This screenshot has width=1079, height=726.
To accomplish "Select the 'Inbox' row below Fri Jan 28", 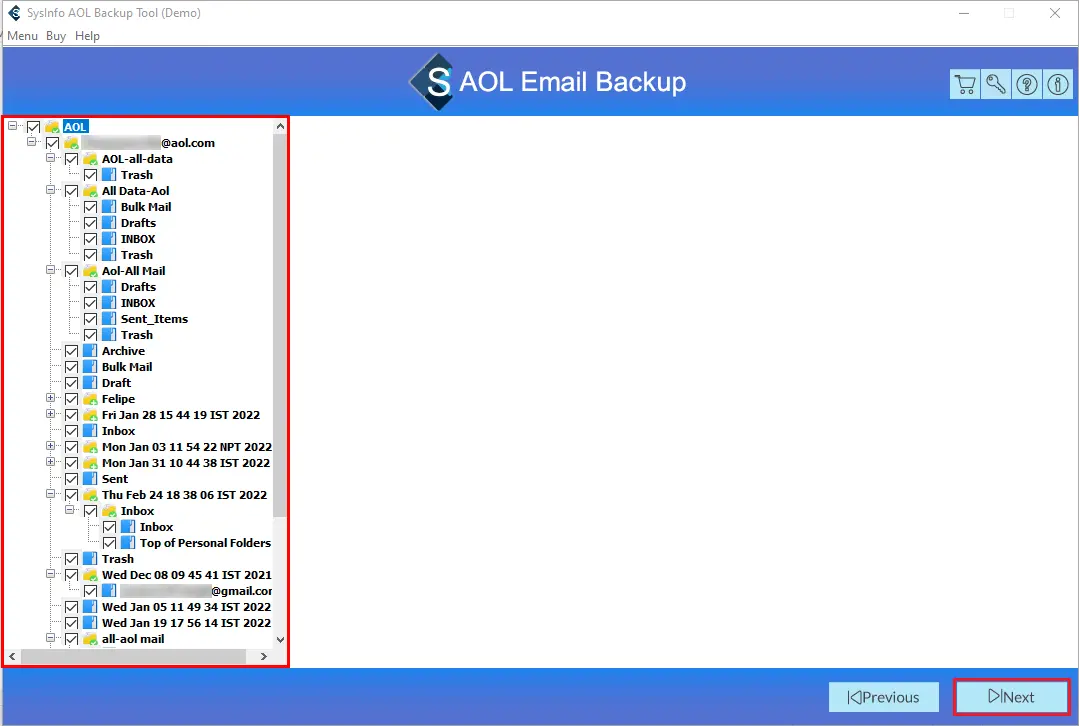I will click(x=118, y=431).
